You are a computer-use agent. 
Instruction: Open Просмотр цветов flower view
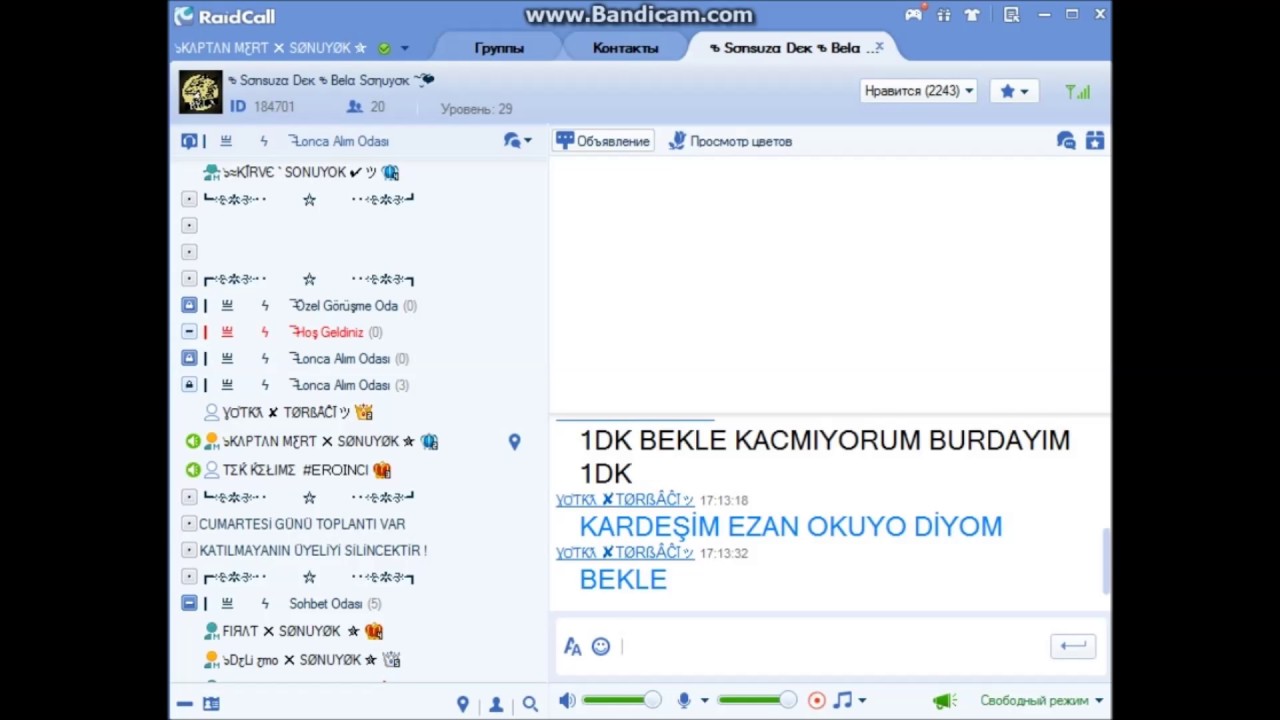click(x=731, y=141)
